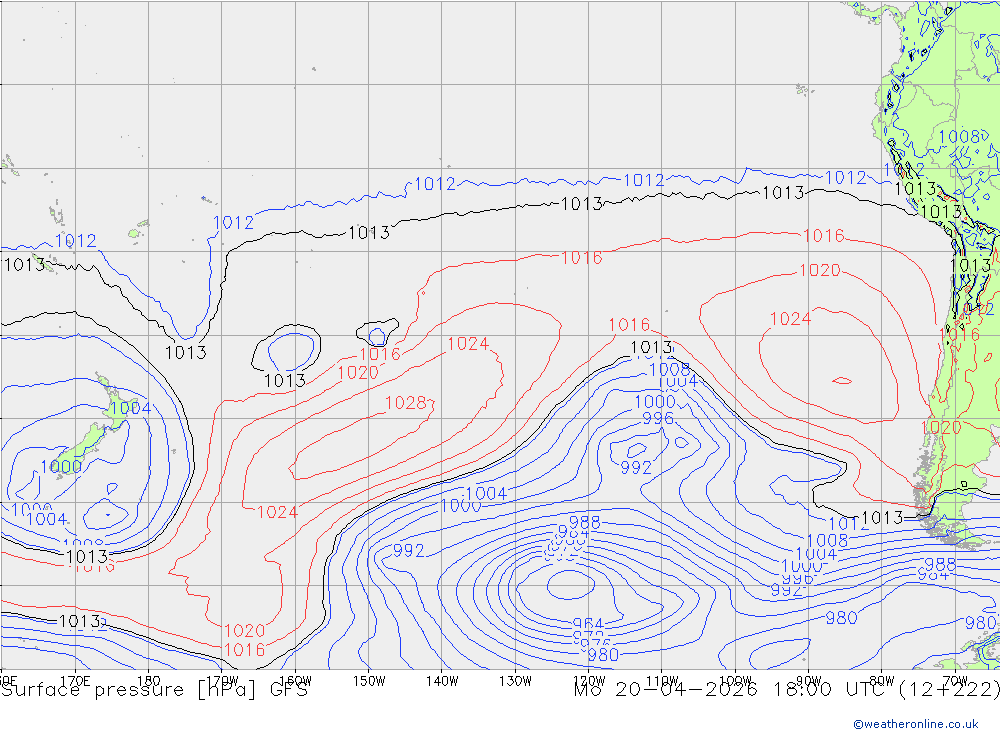Click the 1008 label over the South American land
This screenshot has width=1000, height=733.
click(x=960, y=137)
